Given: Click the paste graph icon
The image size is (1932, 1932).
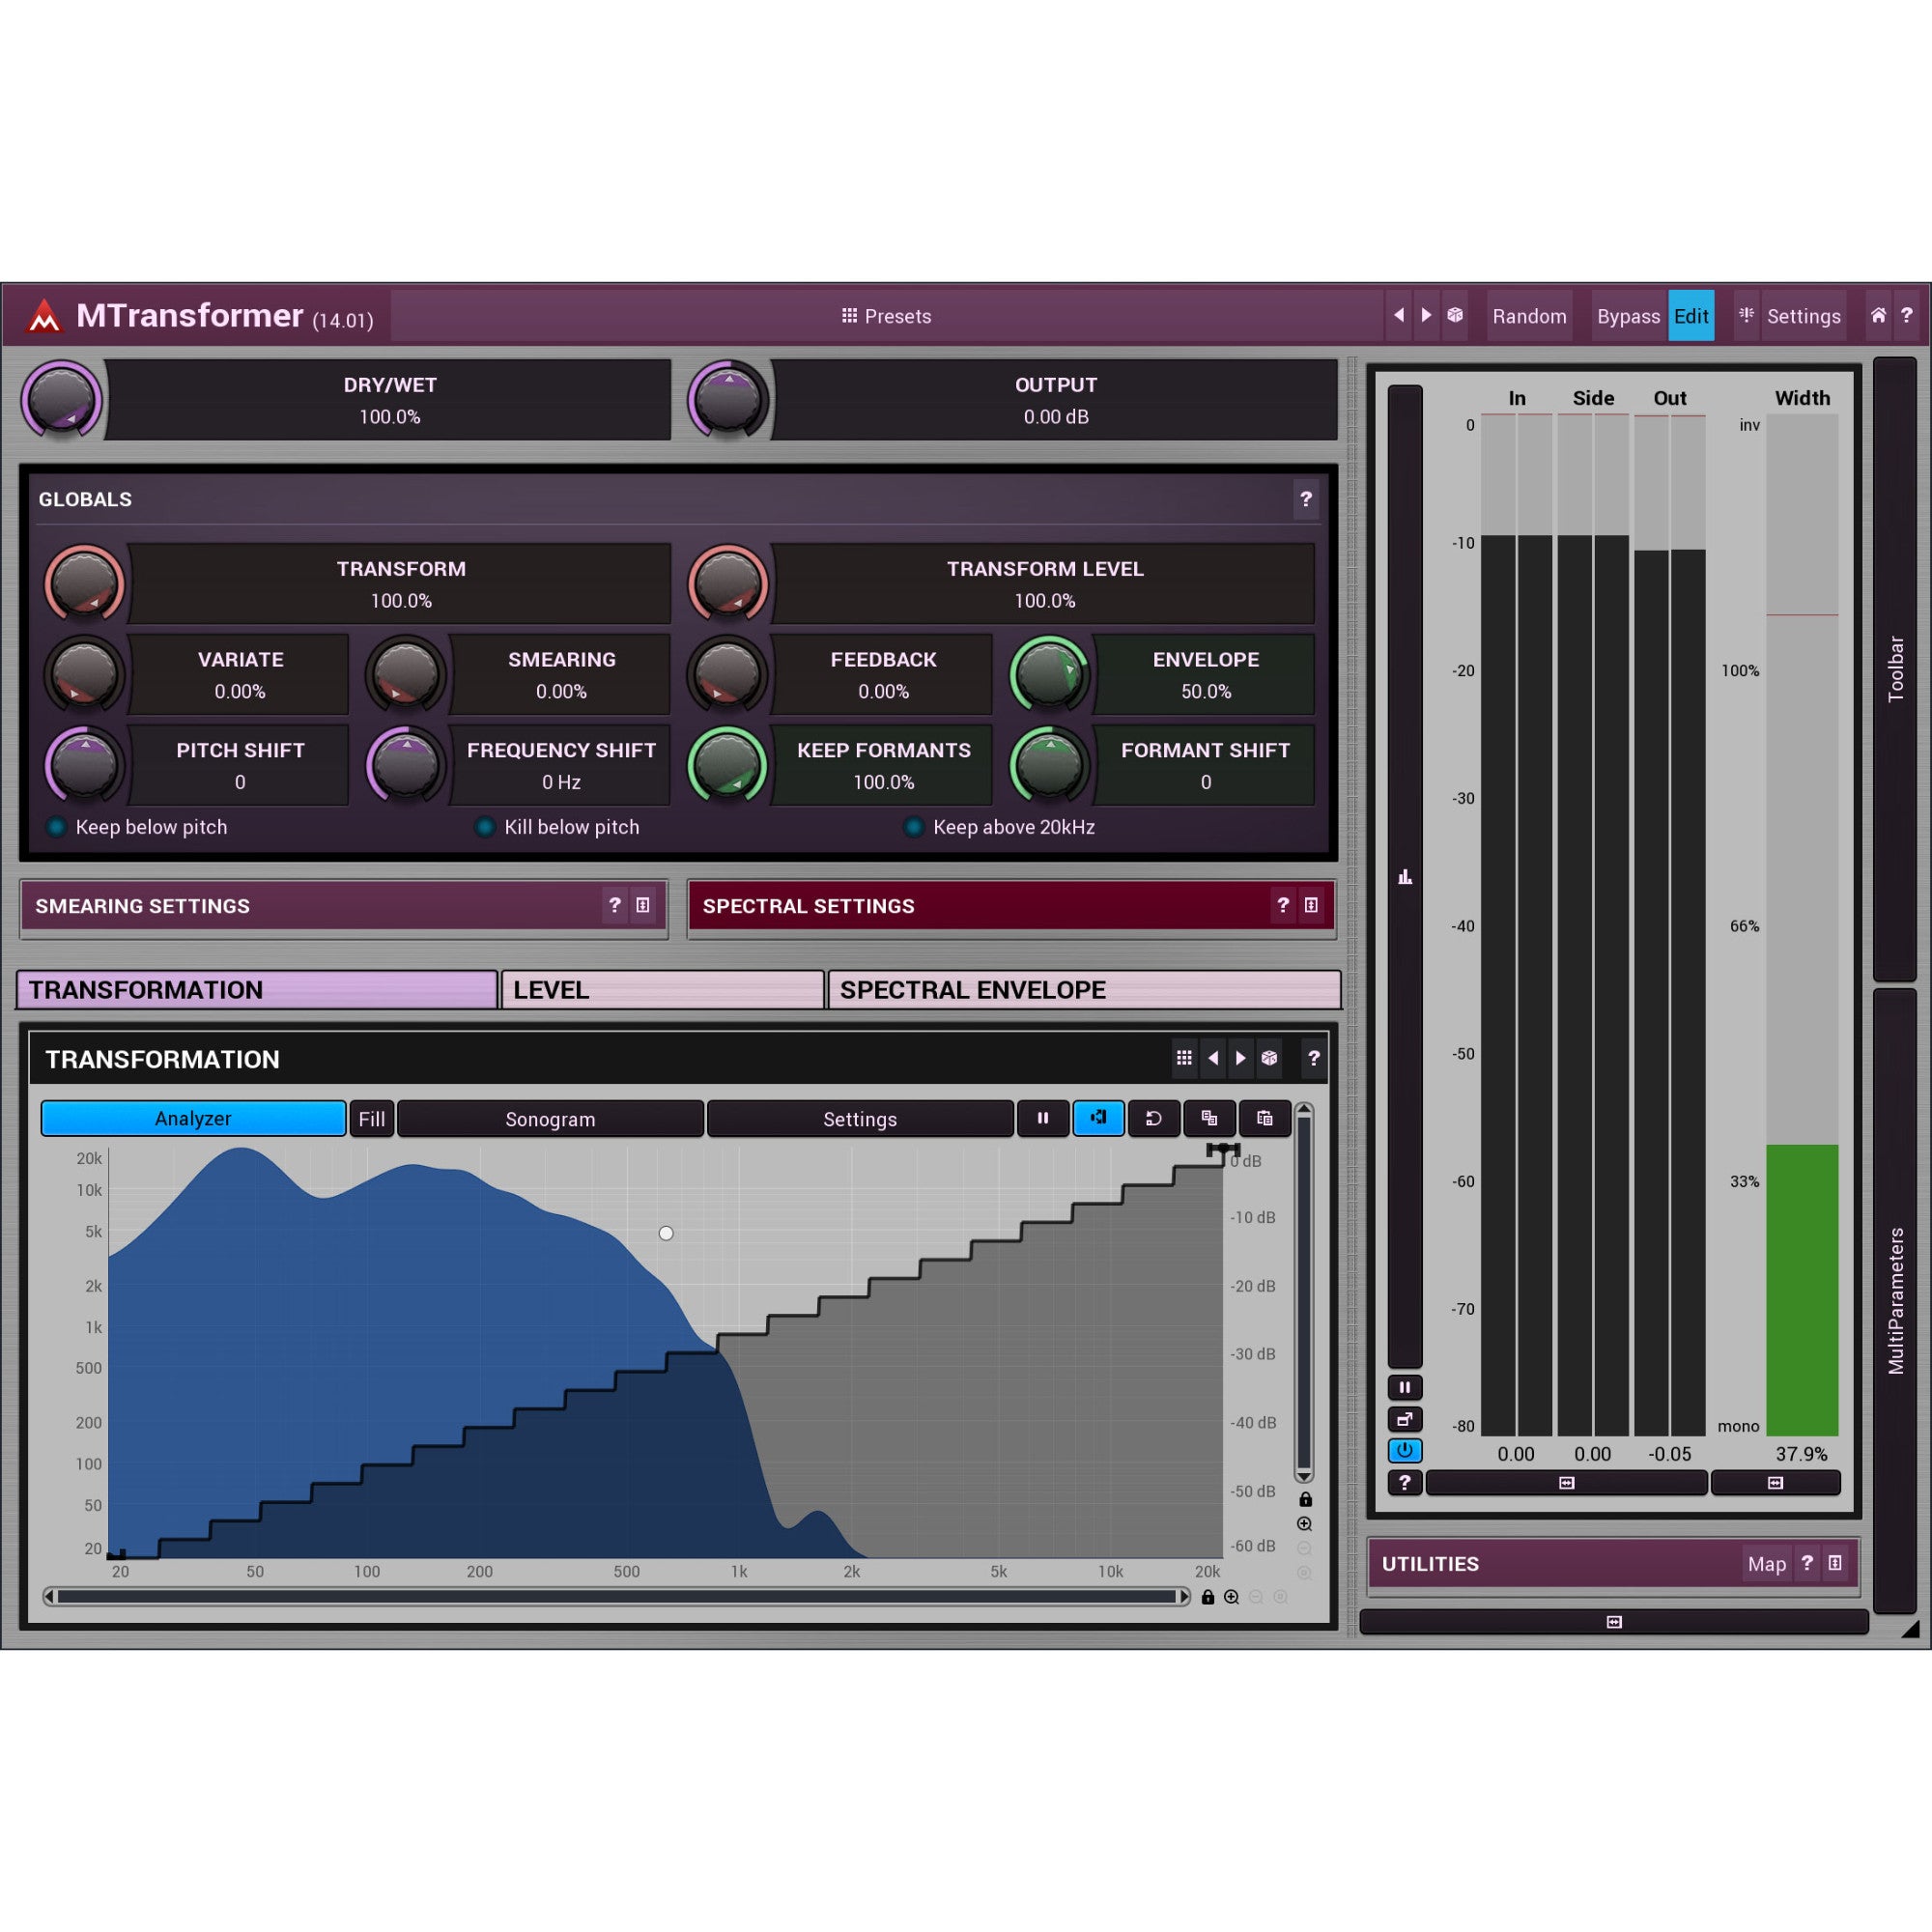Looking at the screenshot, I should [1265, 1118].
